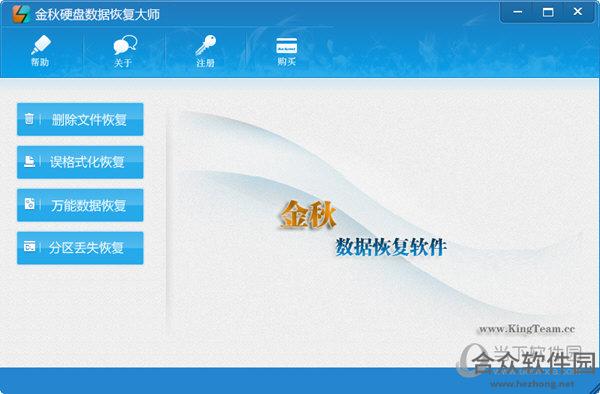Start 删除文件恢复 deleted file recovery

80,119
